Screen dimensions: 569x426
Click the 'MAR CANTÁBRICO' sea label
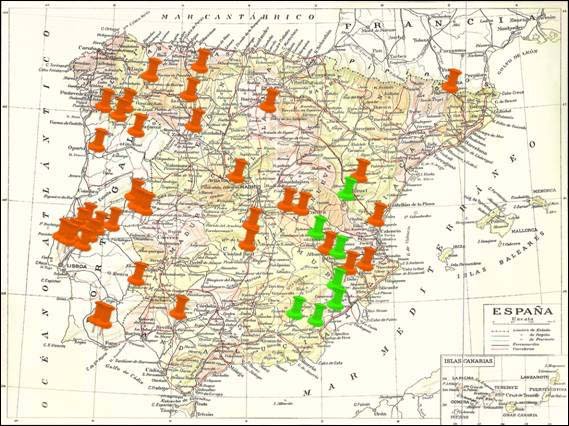tap(239, 17)
